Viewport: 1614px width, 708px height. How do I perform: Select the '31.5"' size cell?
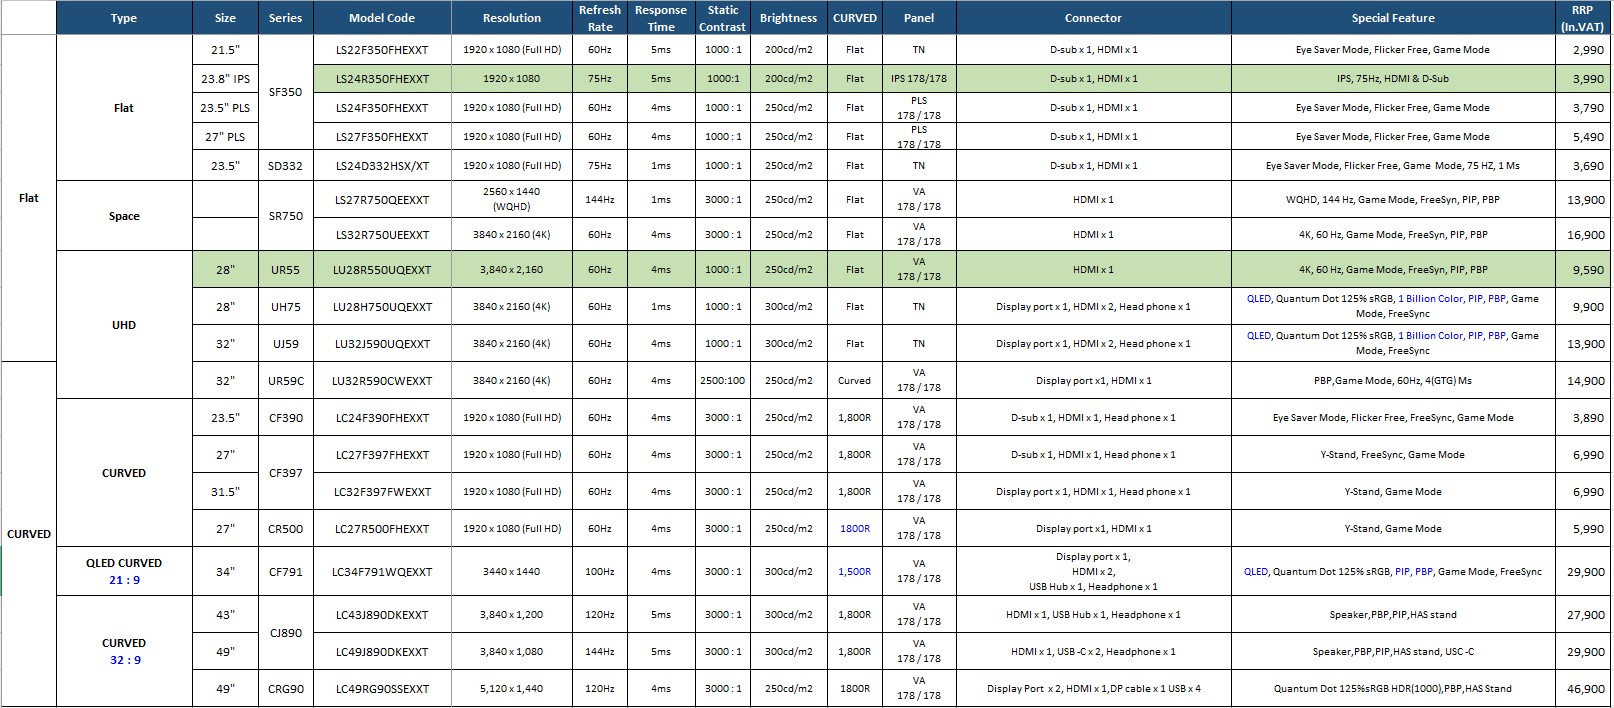[x=226, y=492]
